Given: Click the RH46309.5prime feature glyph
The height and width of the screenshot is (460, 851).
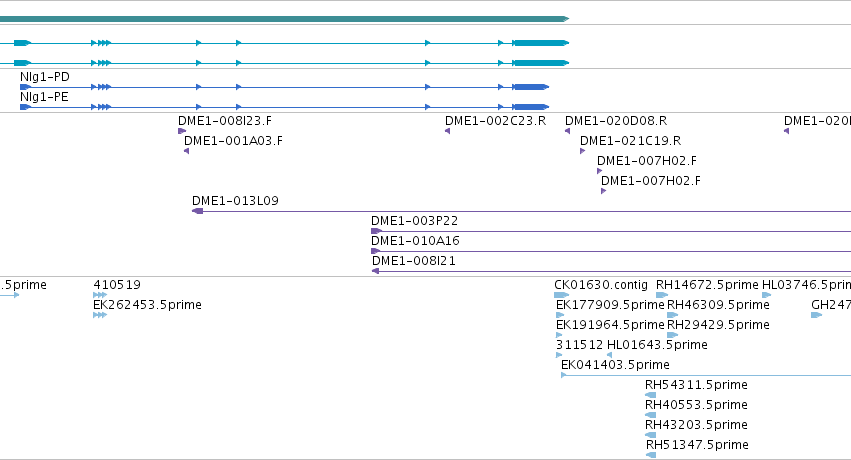Looking at the screenshot, I should coord(673,315).
